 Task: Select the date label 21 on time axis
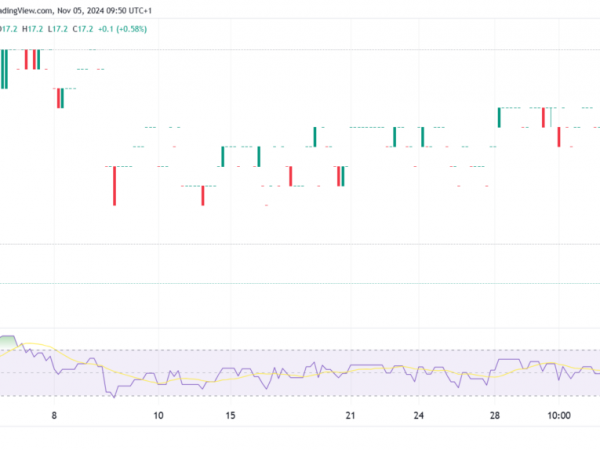click(350, 415)
